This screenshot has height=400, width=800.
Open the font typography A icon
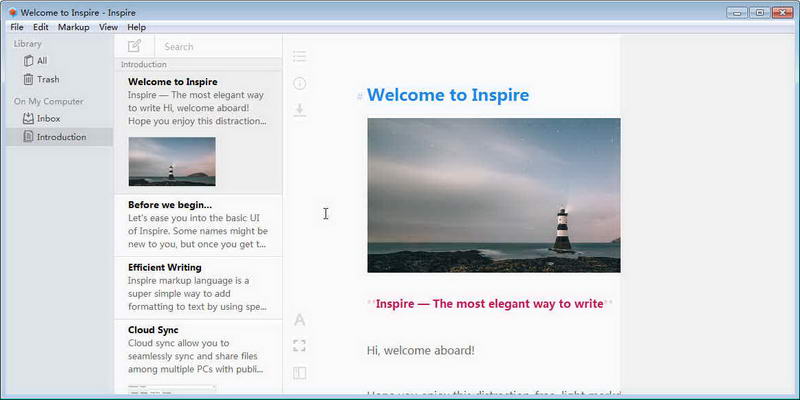(299, 320)
